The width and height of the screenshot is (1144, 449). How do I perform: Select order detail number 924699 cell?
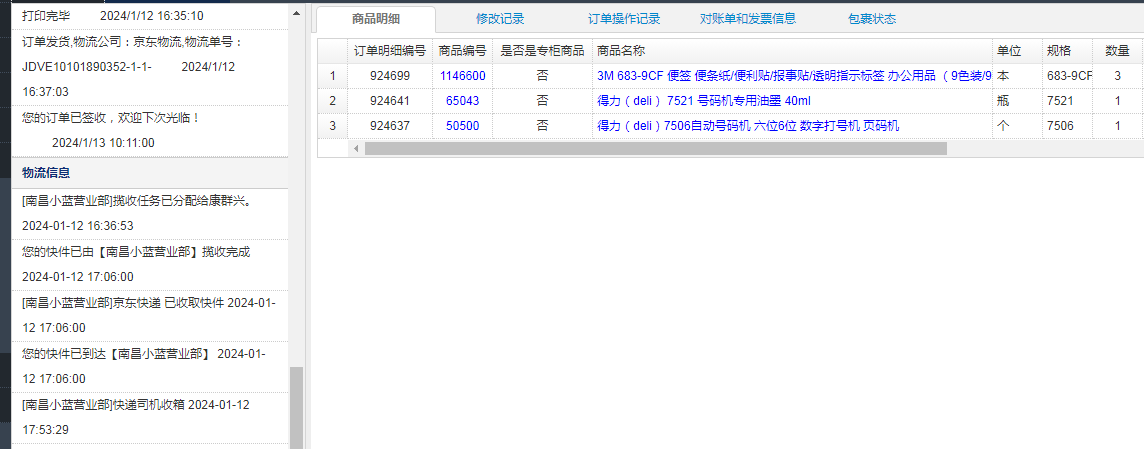click(390, 76)
